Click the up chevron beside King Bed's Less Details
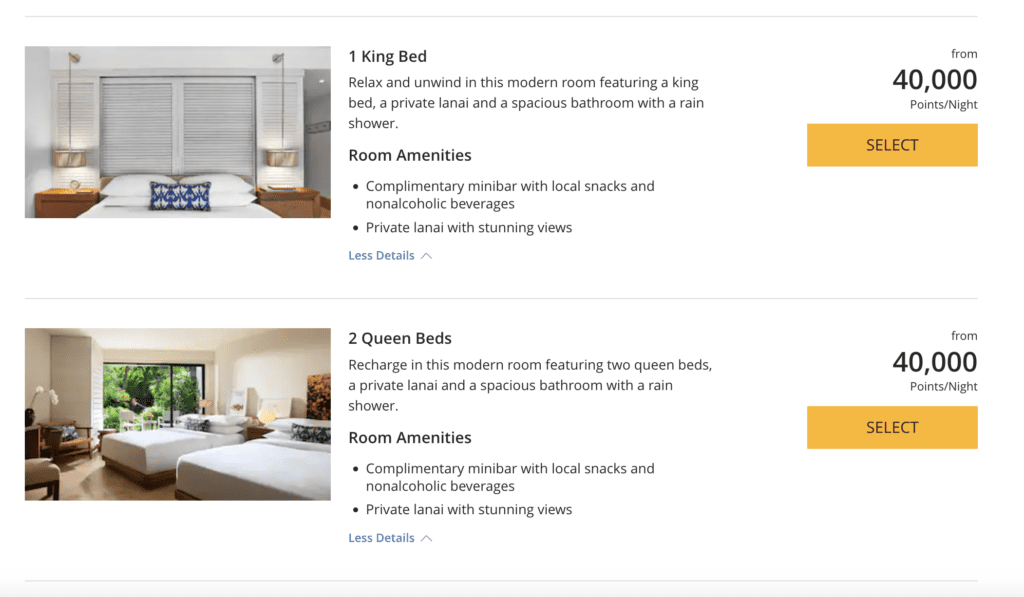The width and height of the screenshot is (1024, 597). click(x=427, y=256)
